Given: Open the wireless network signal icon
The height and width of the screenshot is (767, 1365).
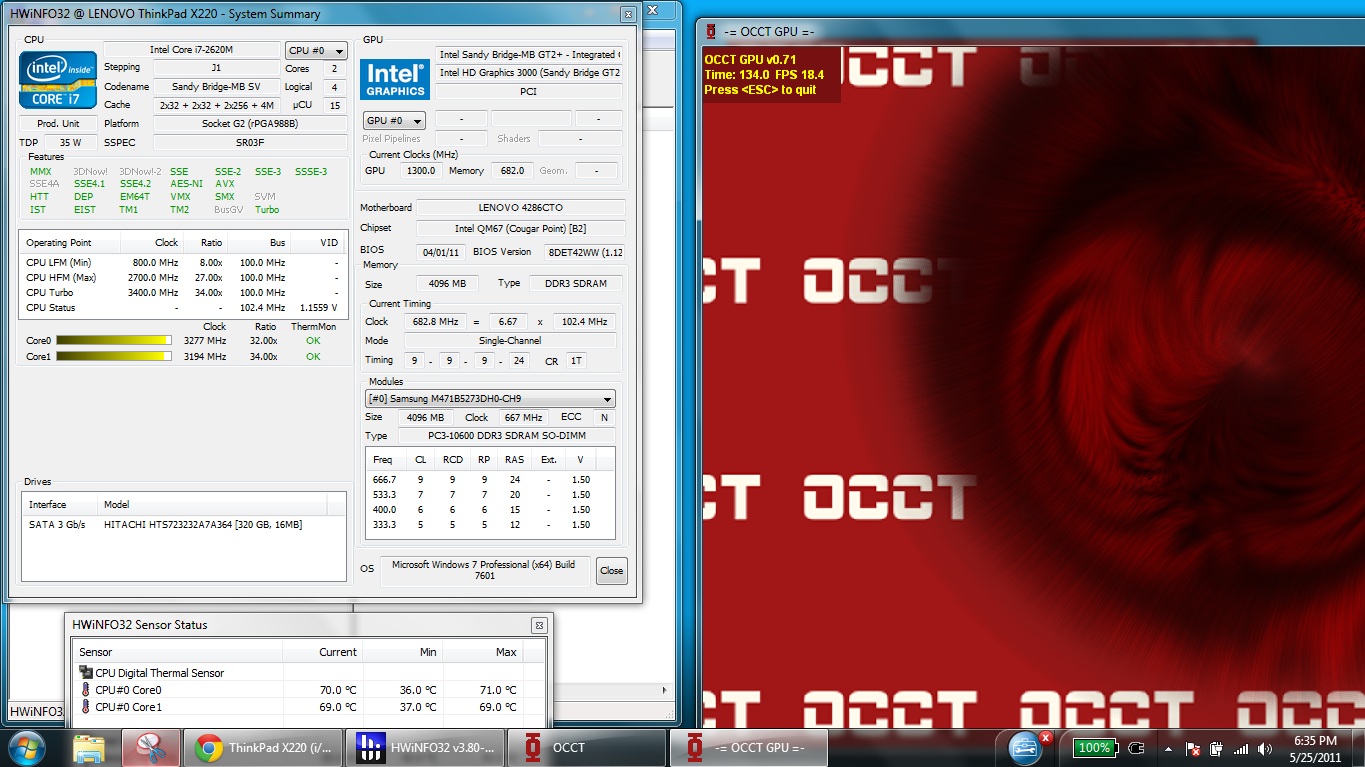Looking at the screenshot, I should [1241, 748].
